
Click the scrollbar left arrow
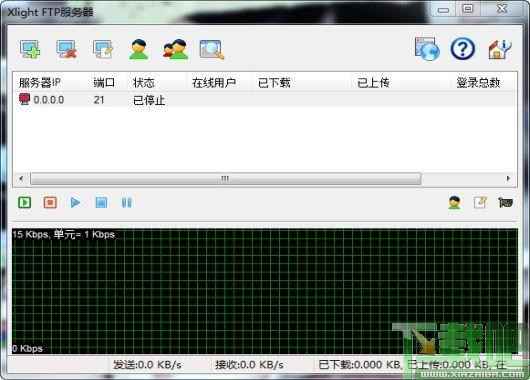pos(21,179)
